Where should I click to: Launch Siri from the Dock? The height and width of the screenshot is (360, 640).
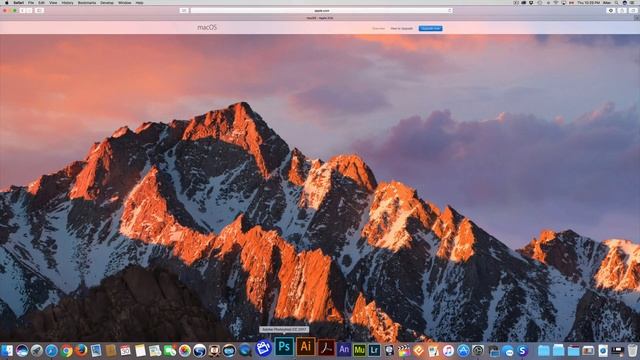pyautogui.click(x=22, y=351)
